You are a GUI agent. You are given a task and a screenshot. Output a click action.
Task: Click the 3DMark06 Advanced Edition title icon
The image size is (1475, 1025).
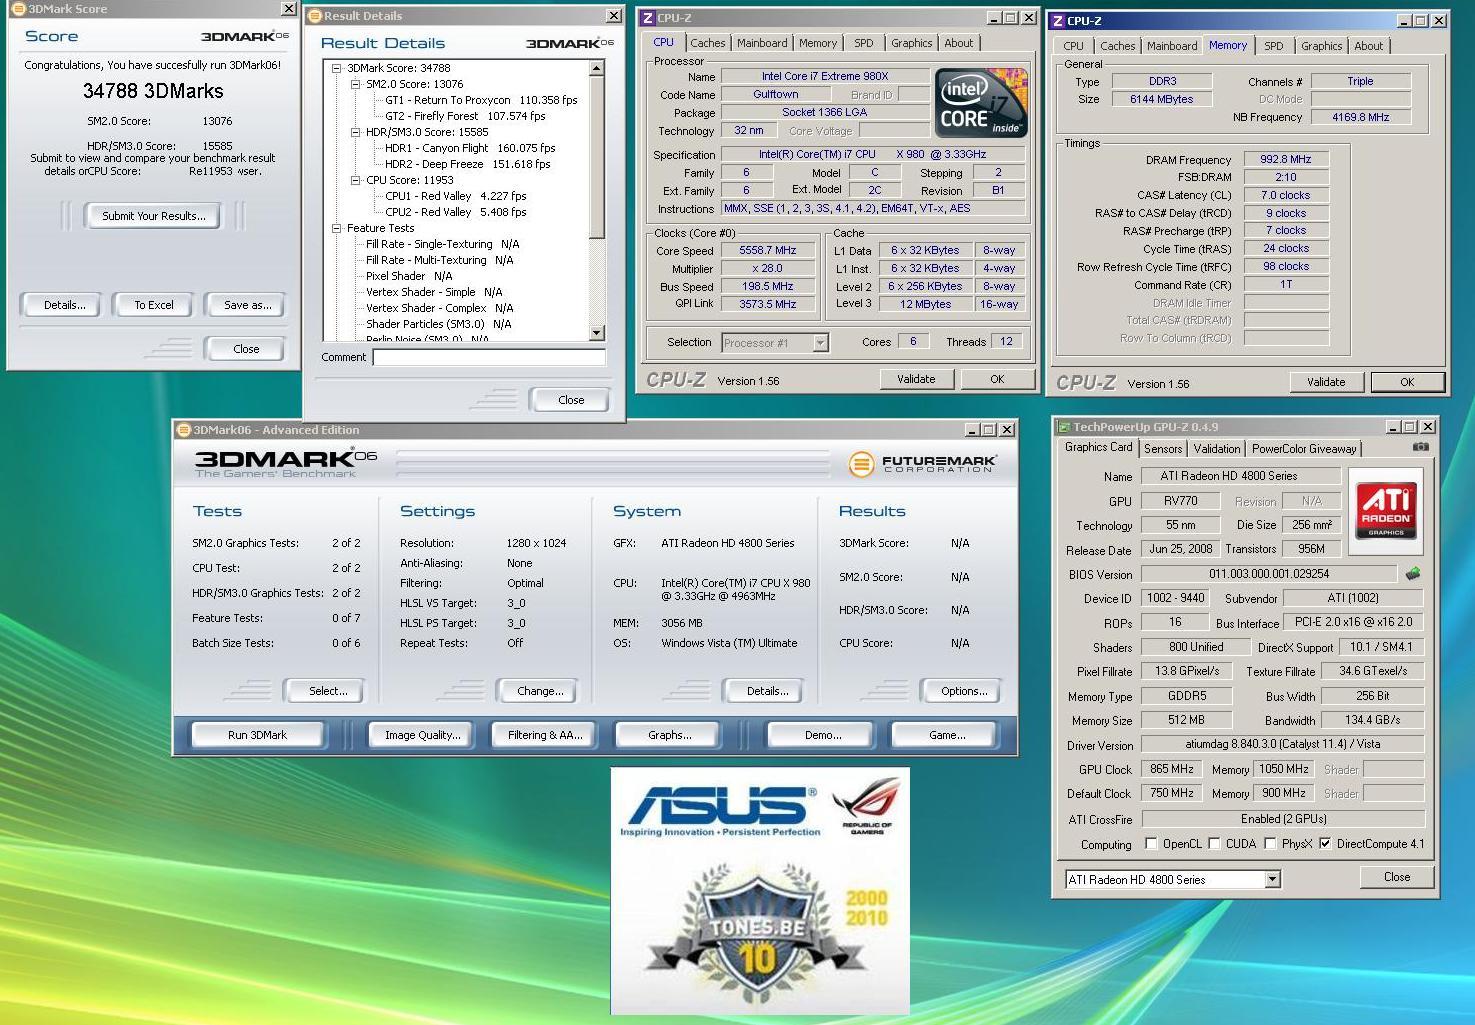coord(183,430)
